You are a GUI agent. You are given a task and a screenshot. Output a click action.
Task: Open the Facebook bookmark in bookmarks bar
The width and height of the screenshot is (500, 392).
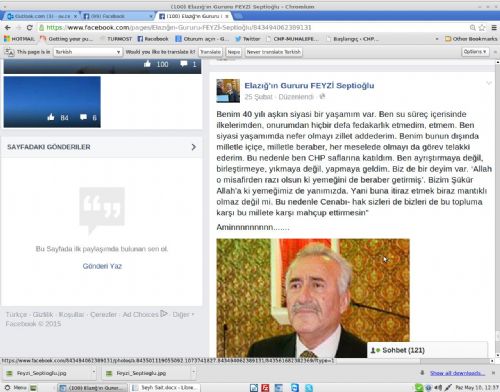coord(153,39)
